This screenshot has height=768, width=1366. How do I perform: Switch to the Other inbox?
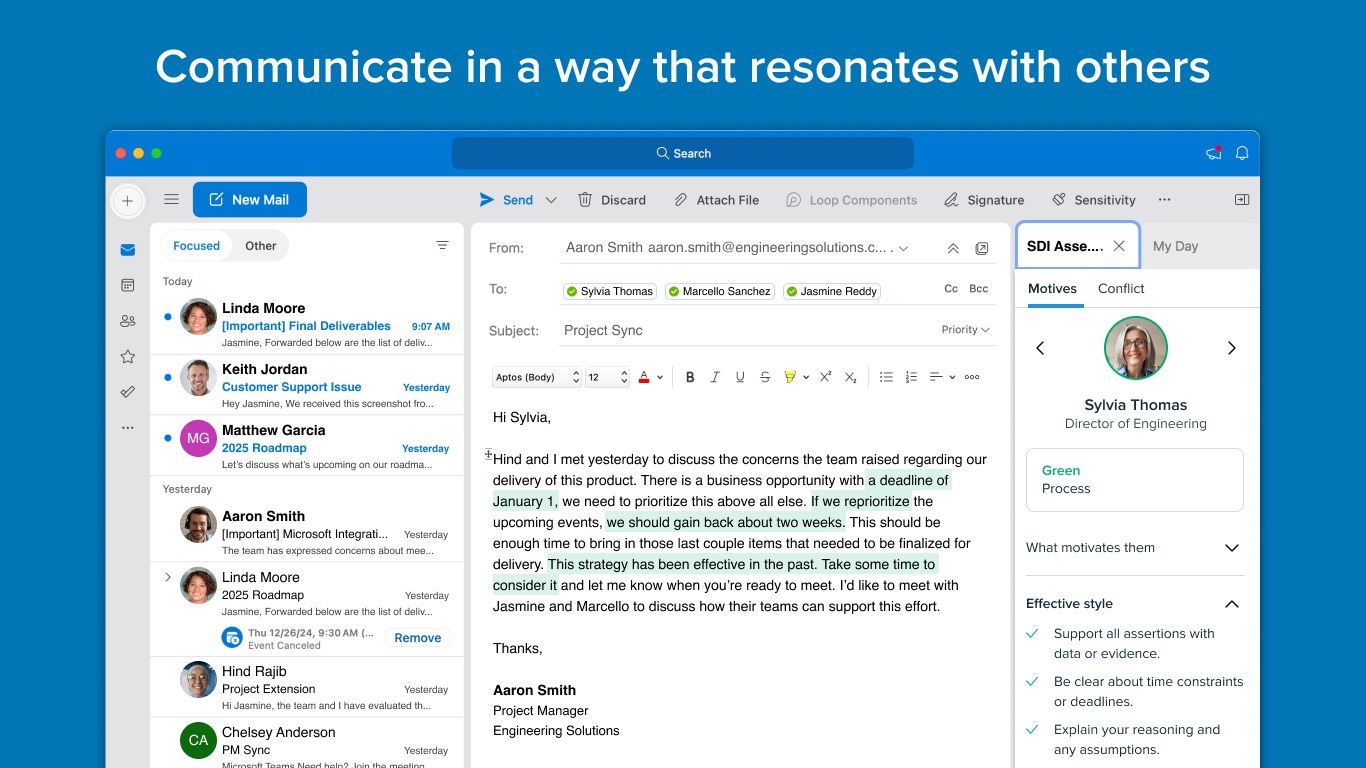[x=261, y=246]
